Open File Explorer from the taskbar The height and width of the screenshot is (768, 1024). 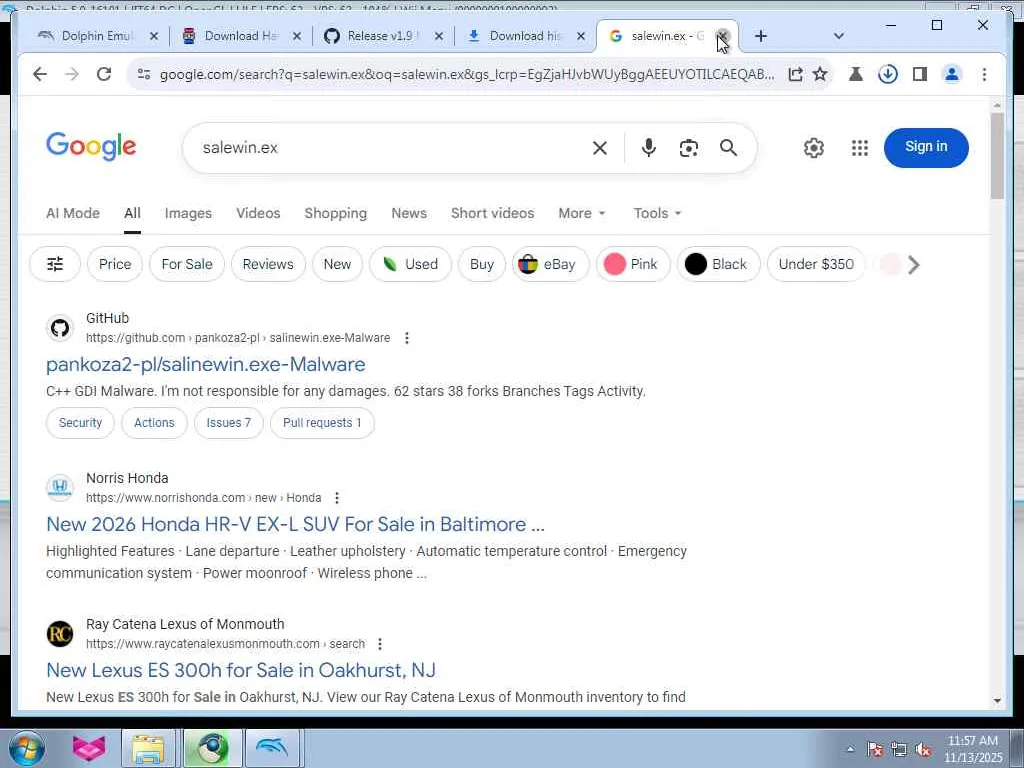tap(149, 748)
